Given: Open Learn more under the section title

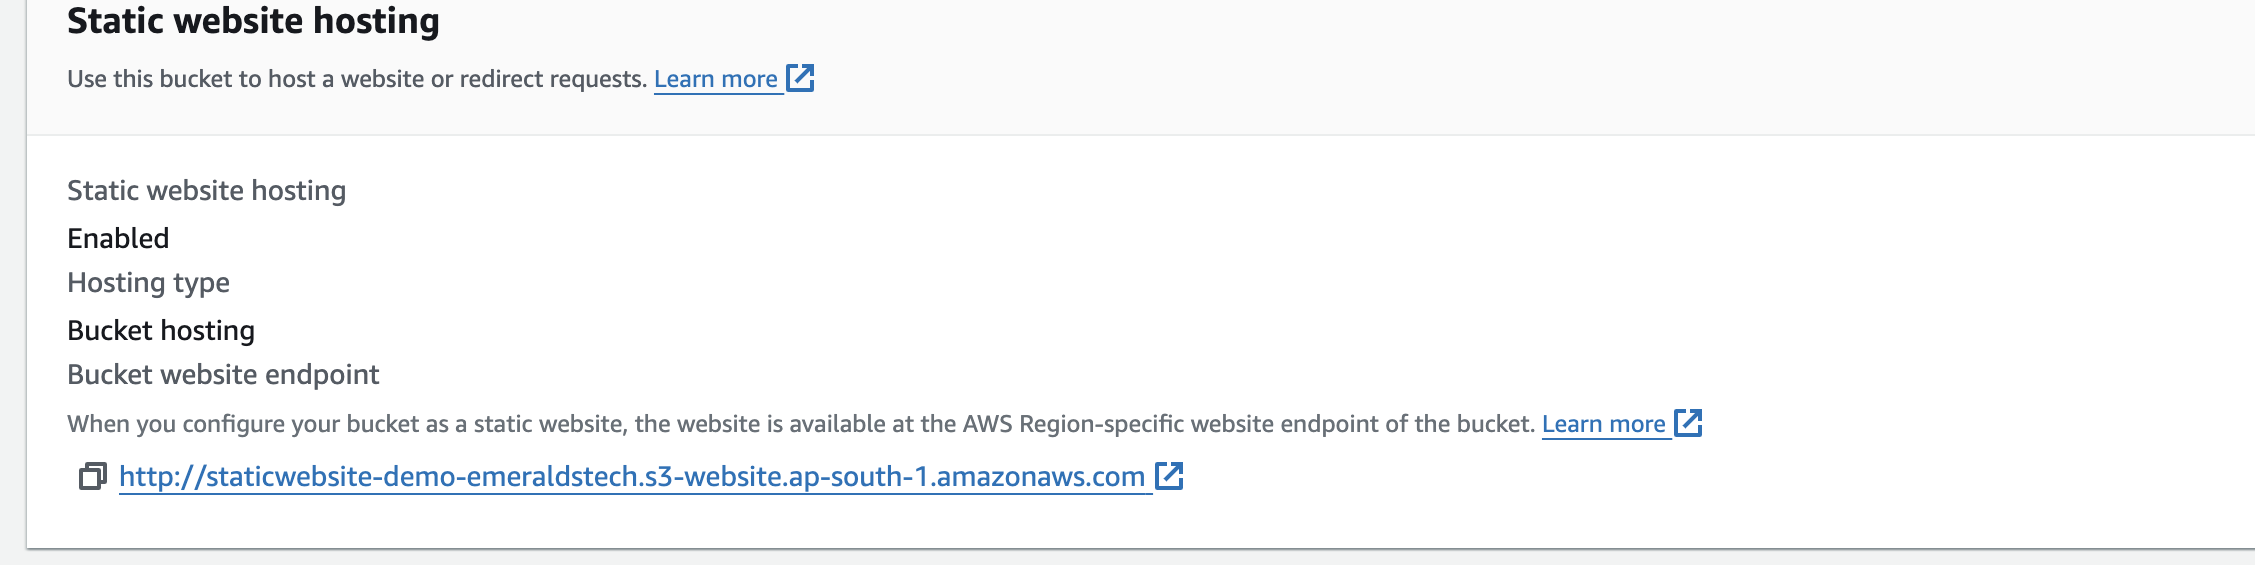Looking at the screenshot, I should [715, 79].
